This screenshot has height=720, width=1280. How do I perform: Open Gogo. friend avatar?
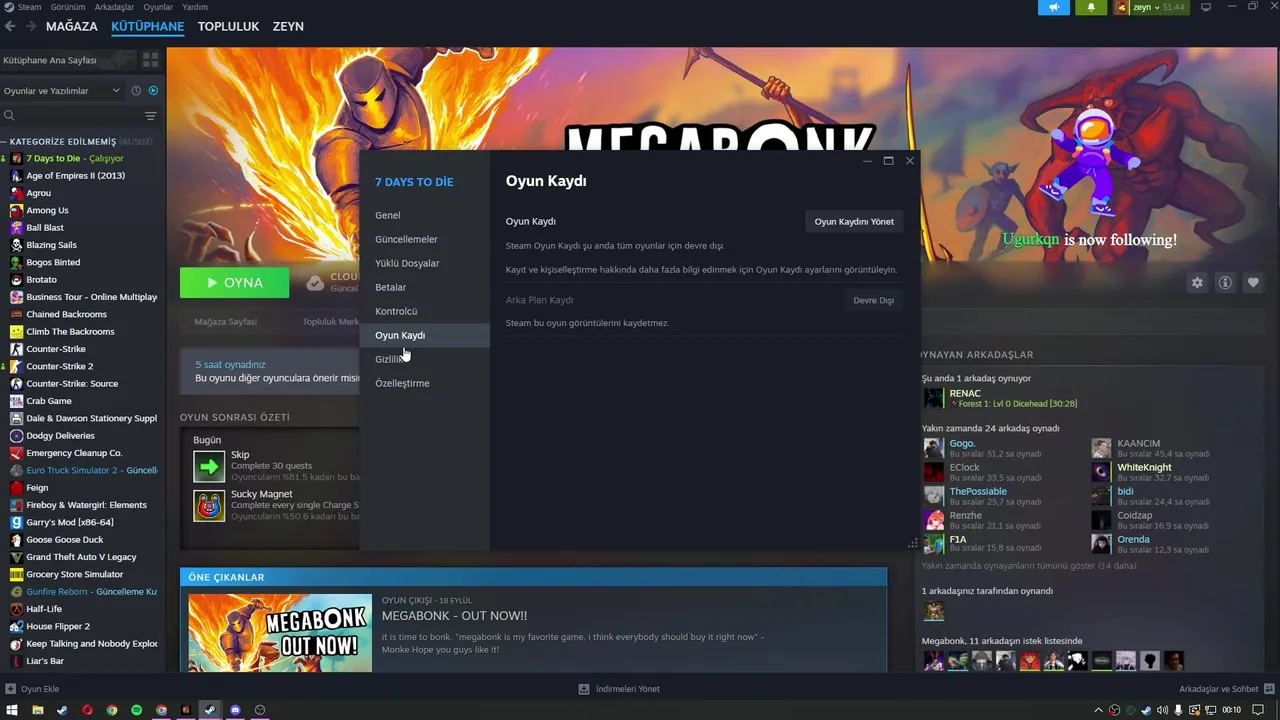point(933,448)
